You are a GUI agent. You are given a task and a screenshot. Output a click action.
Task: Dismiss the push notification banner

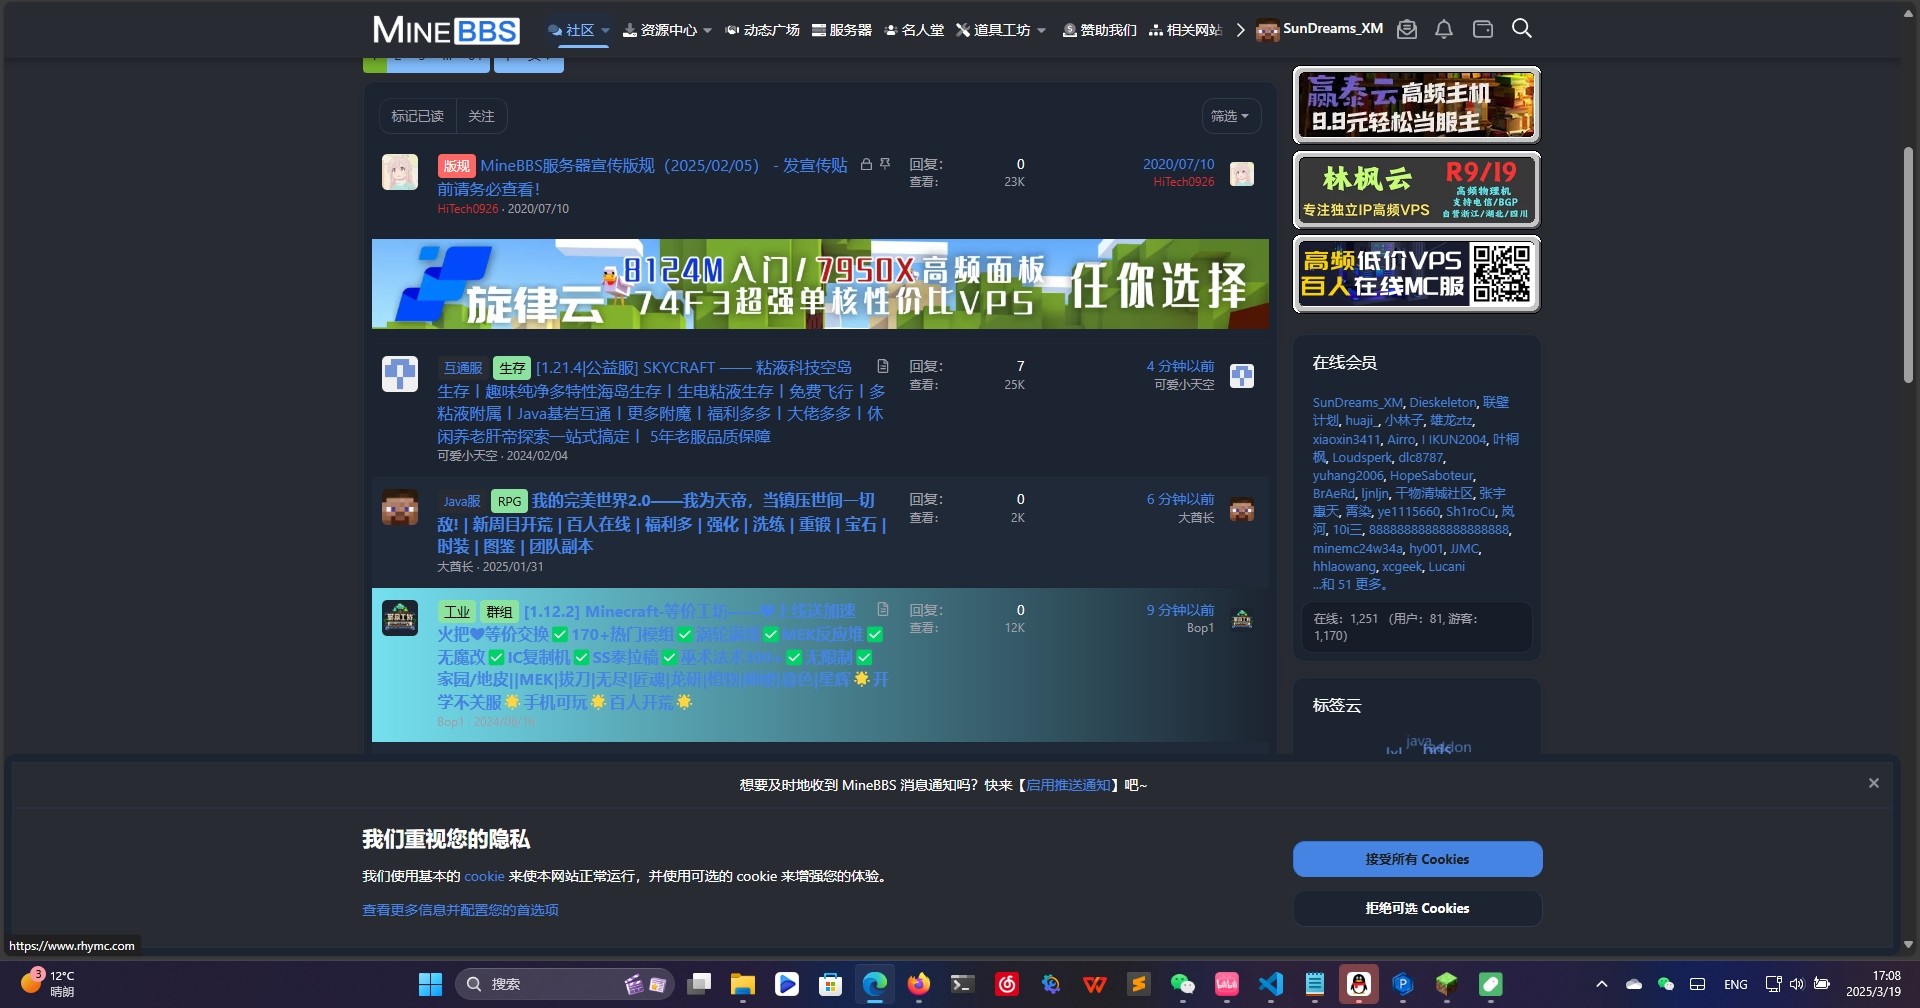1874,783
